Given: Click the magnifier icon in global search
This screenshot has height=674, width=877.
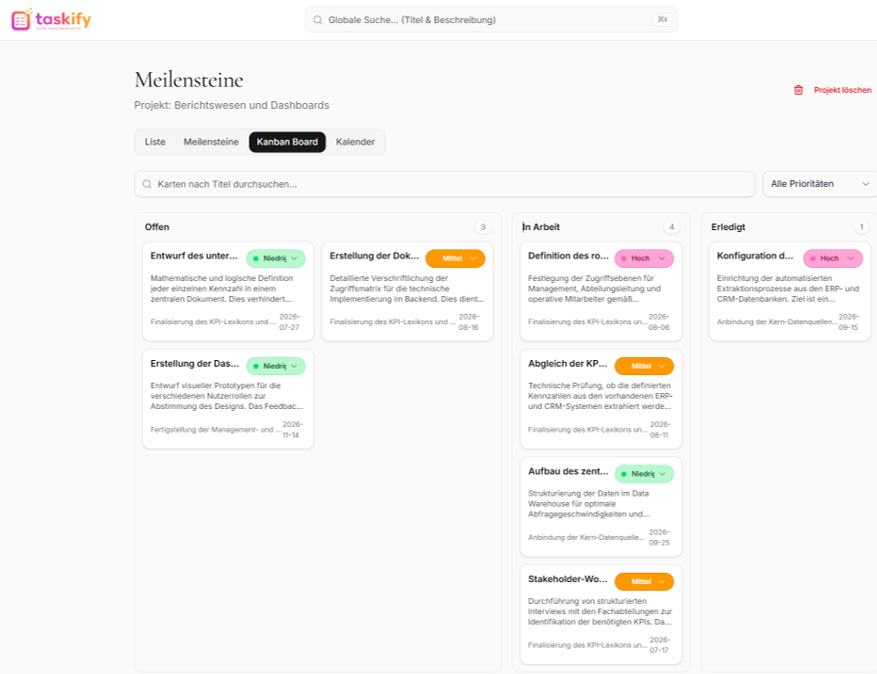Looking at the screenshot, I should [318, 20].
